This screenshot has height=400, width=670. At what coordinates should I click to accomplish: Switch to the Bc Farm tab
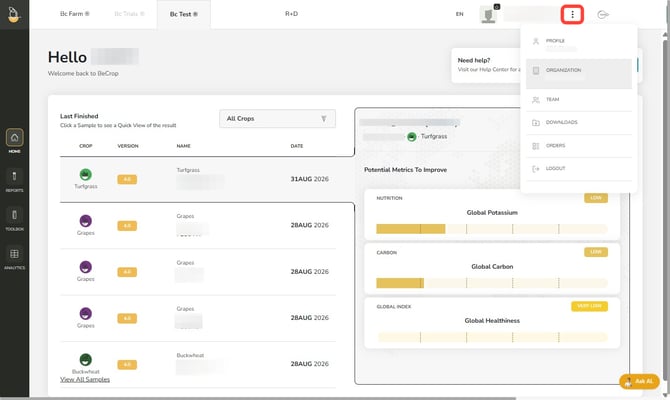(x=74, y=14)
